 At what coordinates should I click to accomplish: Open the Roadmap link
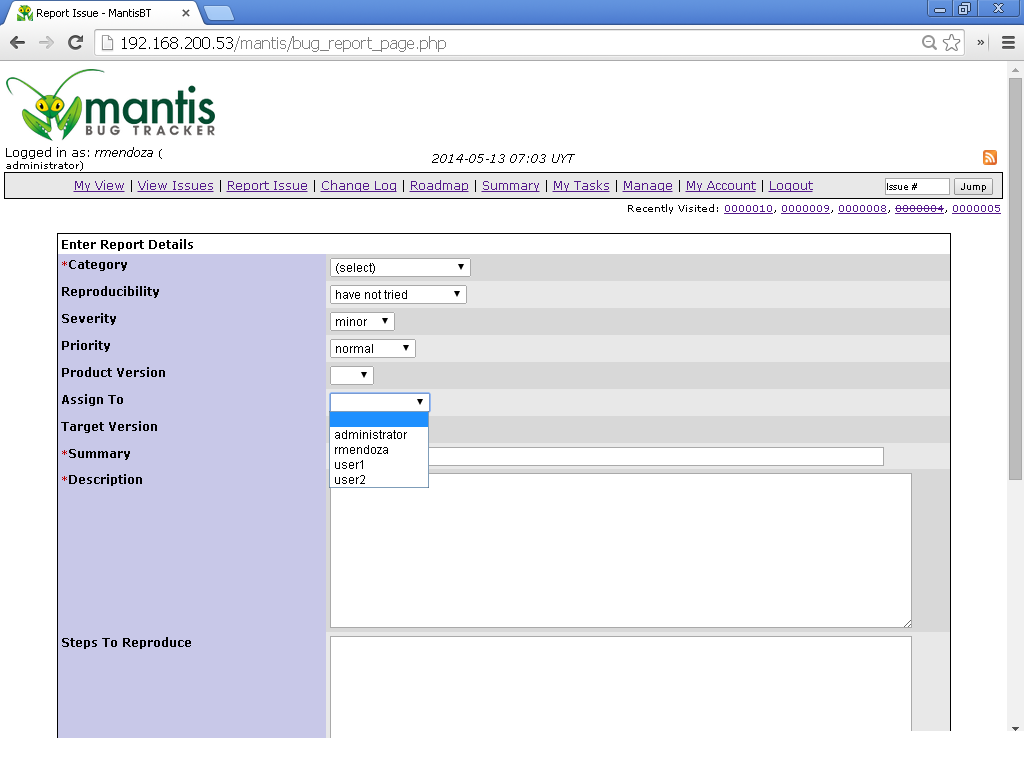click(439, 186)
